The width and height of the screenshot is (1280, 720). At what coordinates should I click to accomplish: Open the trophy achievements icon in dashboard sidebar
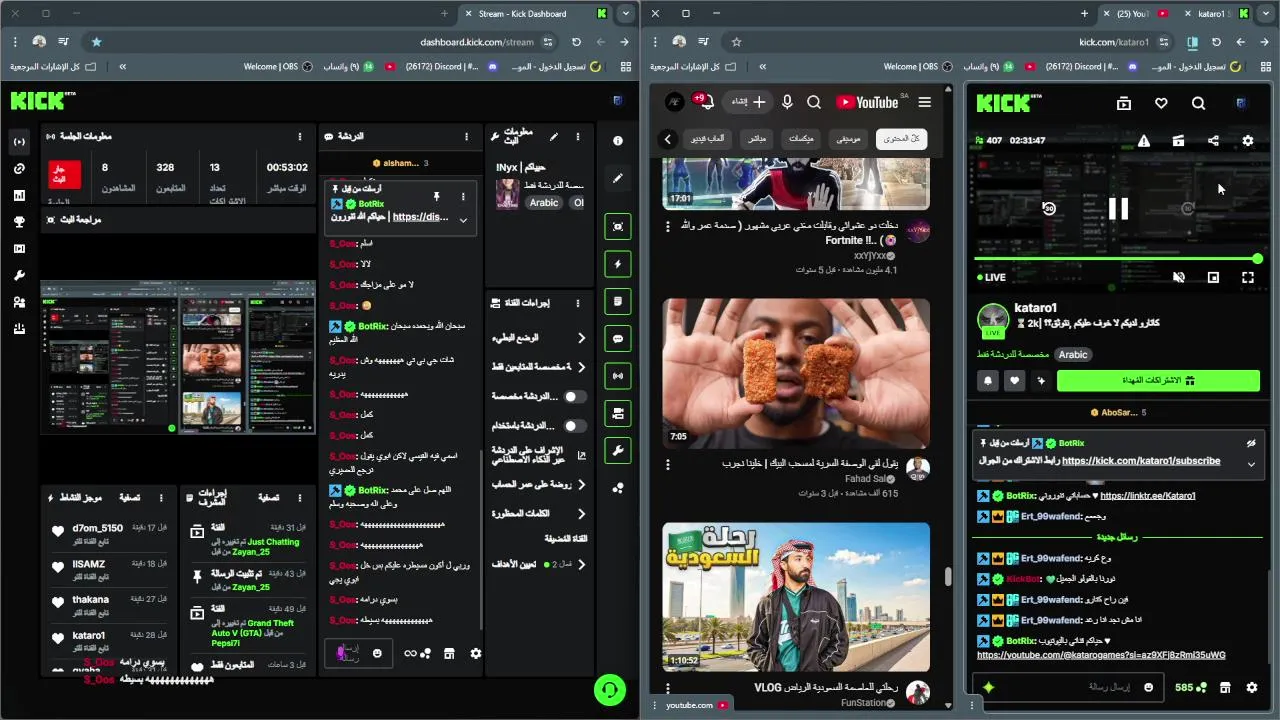tap(19, 222)
